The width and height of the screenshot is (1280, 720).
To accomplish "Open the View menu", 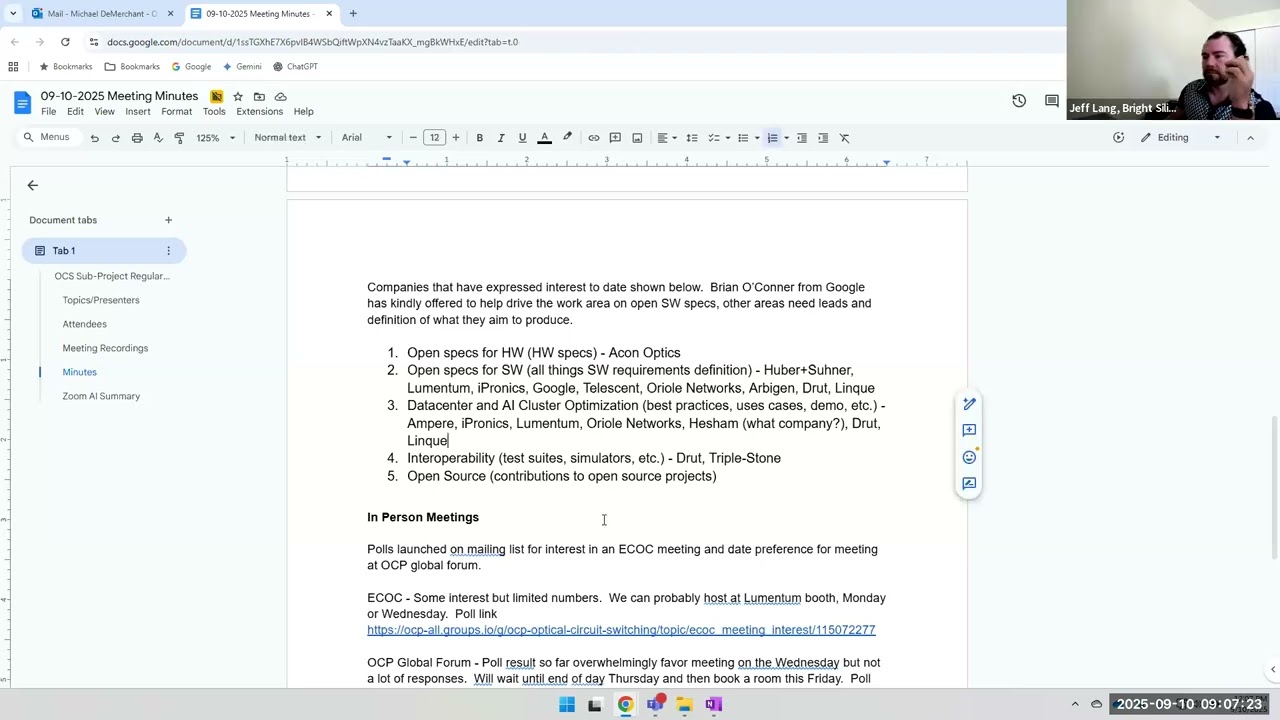I will point(104,111).
